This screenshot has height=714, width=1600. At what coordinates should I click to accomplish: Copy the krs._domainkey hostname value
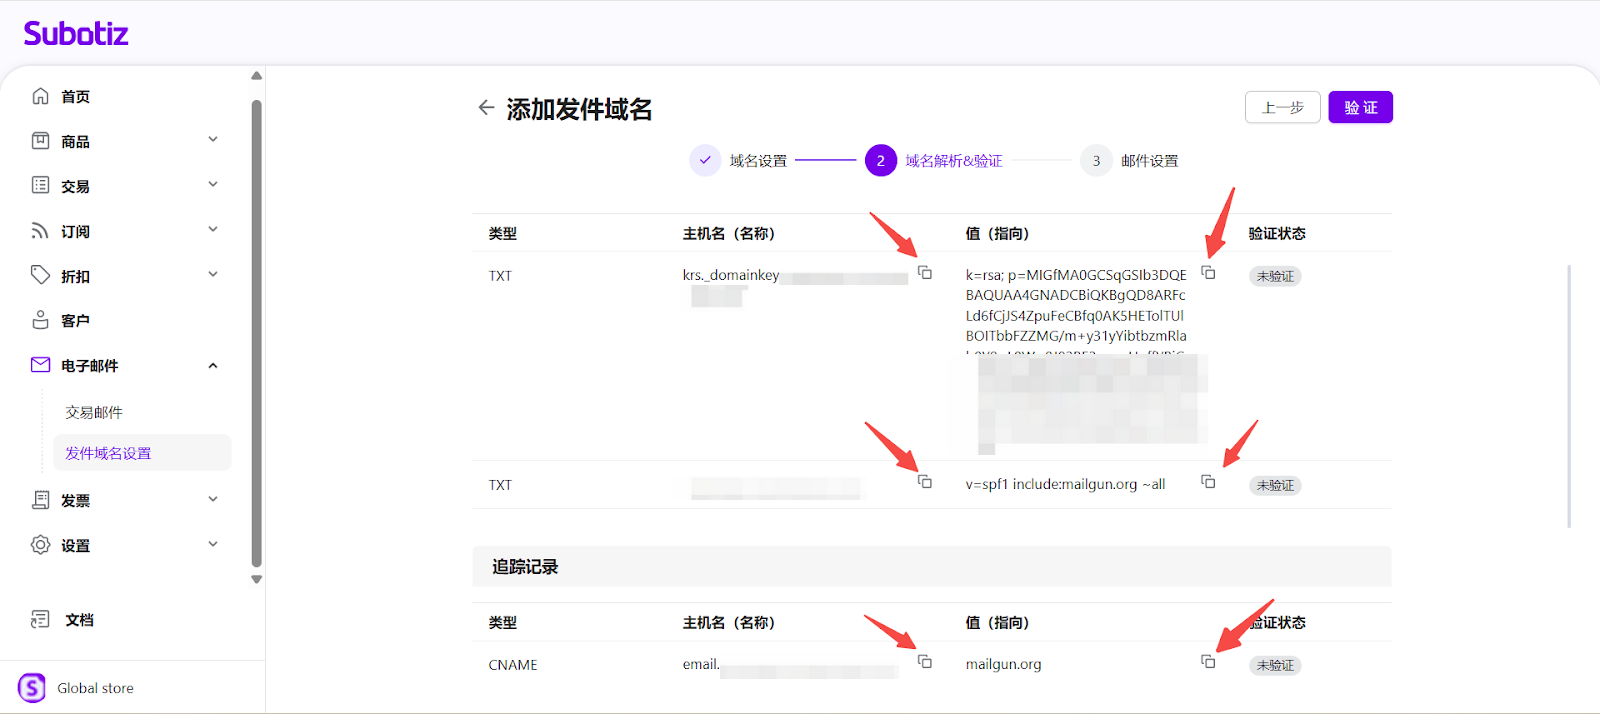(x=925, y=273)
